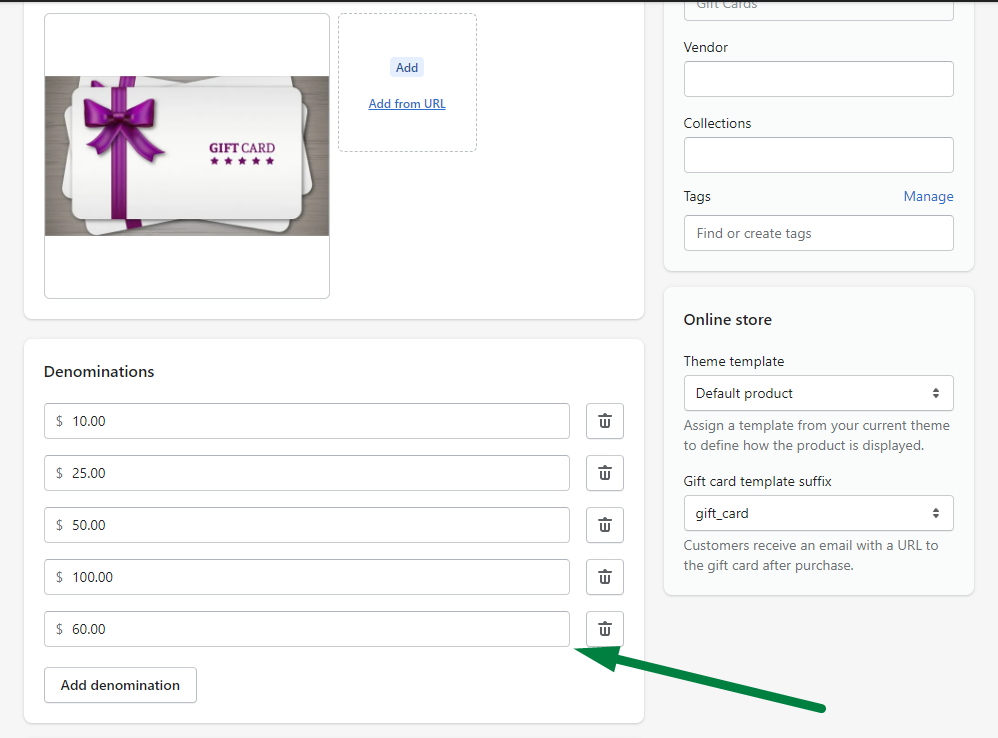Delete the $10.00 denomination with trash icon
The image size is (998, 738).
605,421
